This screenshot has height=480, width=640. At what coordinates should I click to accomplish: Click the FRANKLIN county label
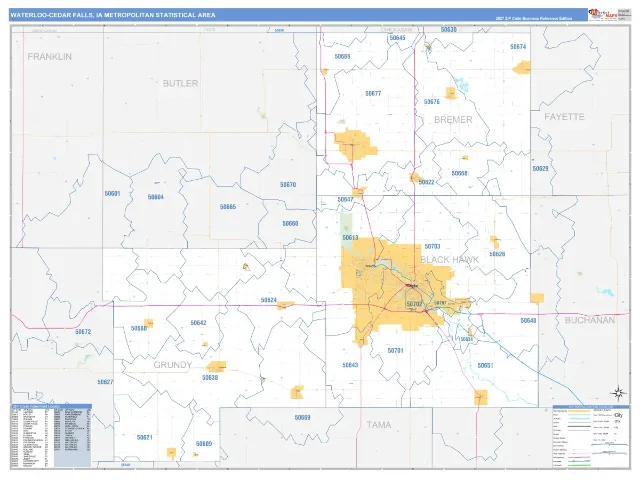(x=49, y=57)
